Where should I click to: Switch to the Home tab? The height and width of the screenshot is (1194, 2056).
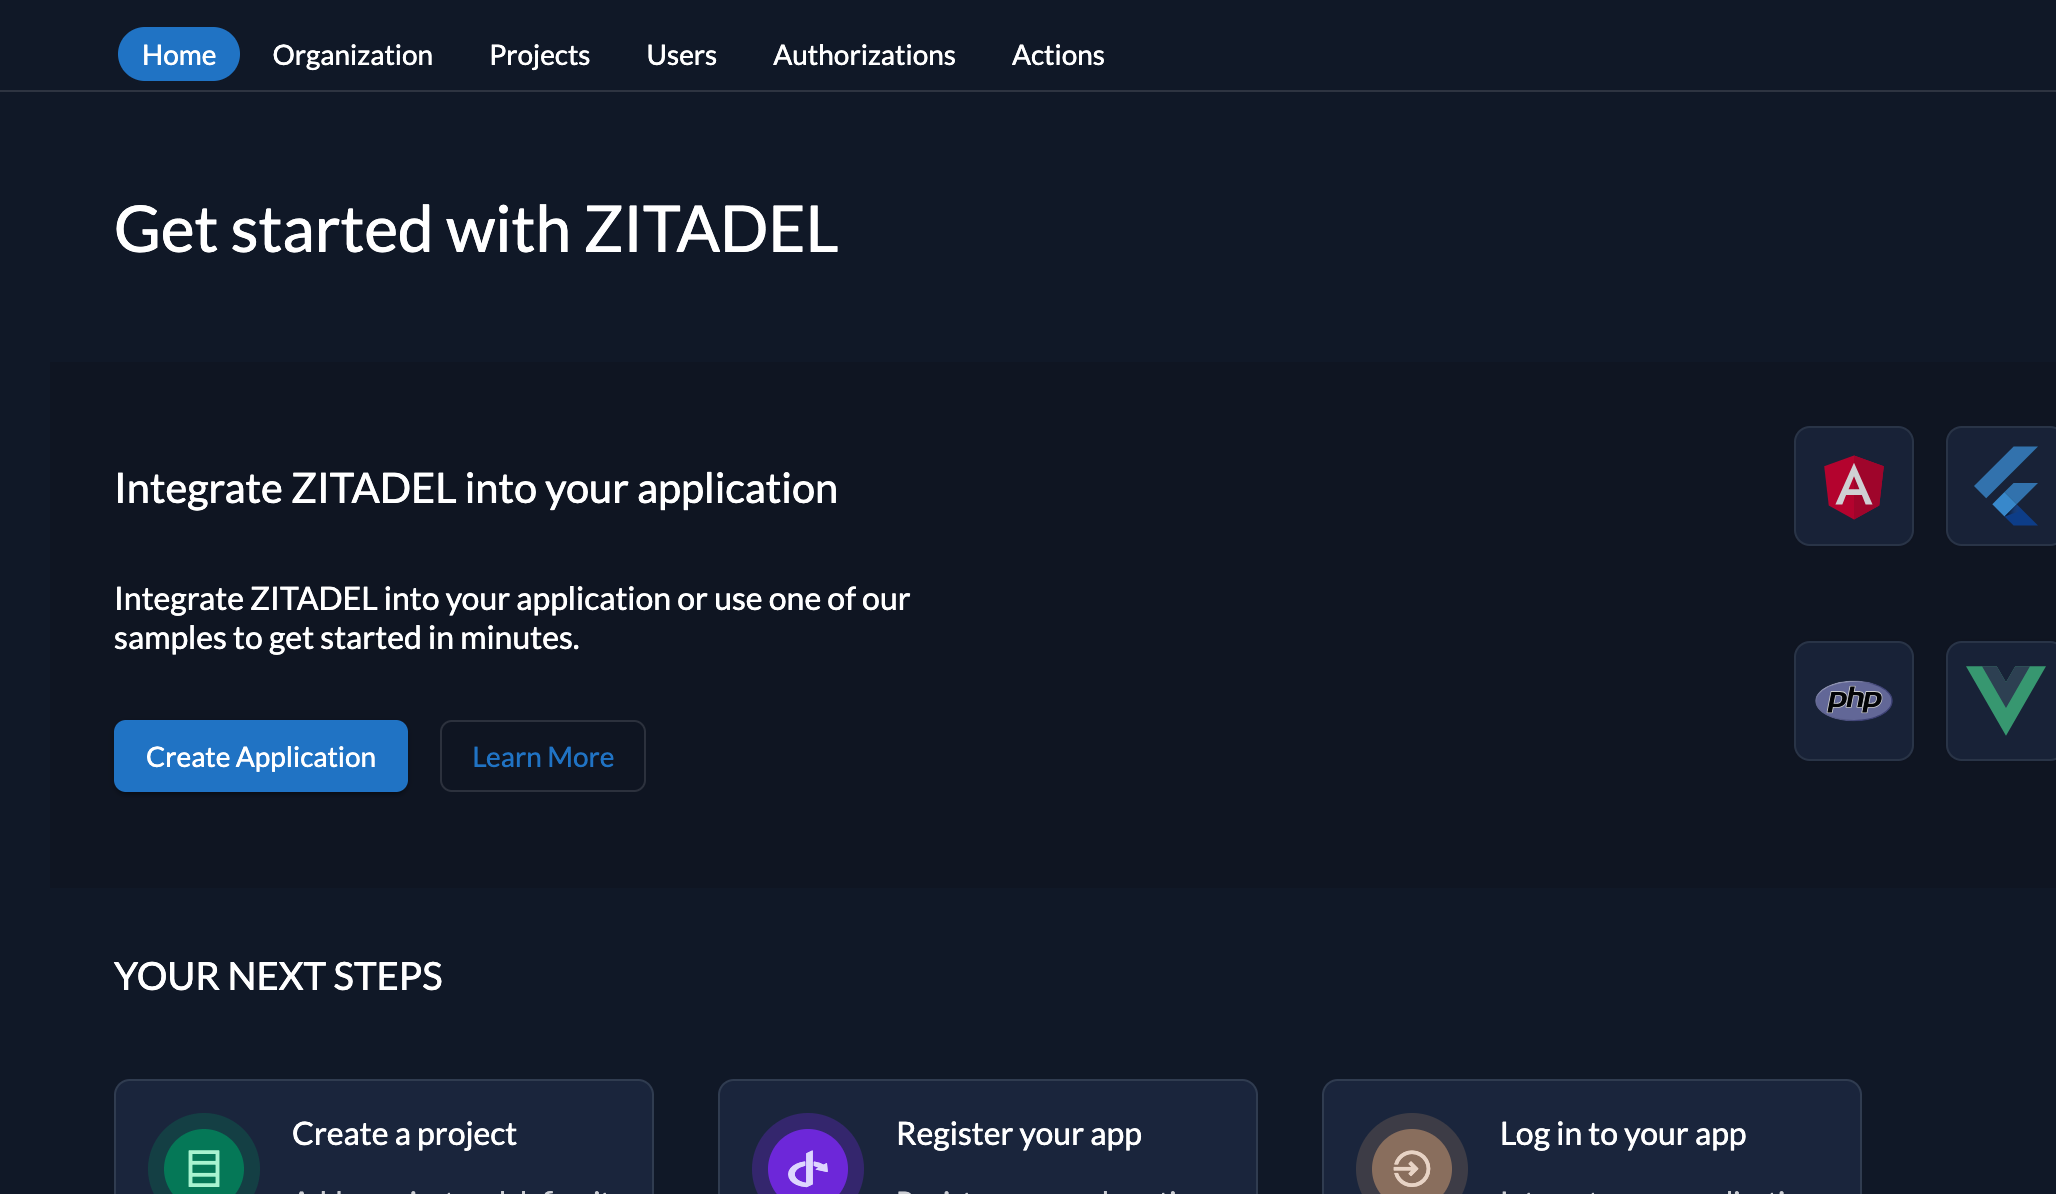pyautogui.click(x=178, y=54)
